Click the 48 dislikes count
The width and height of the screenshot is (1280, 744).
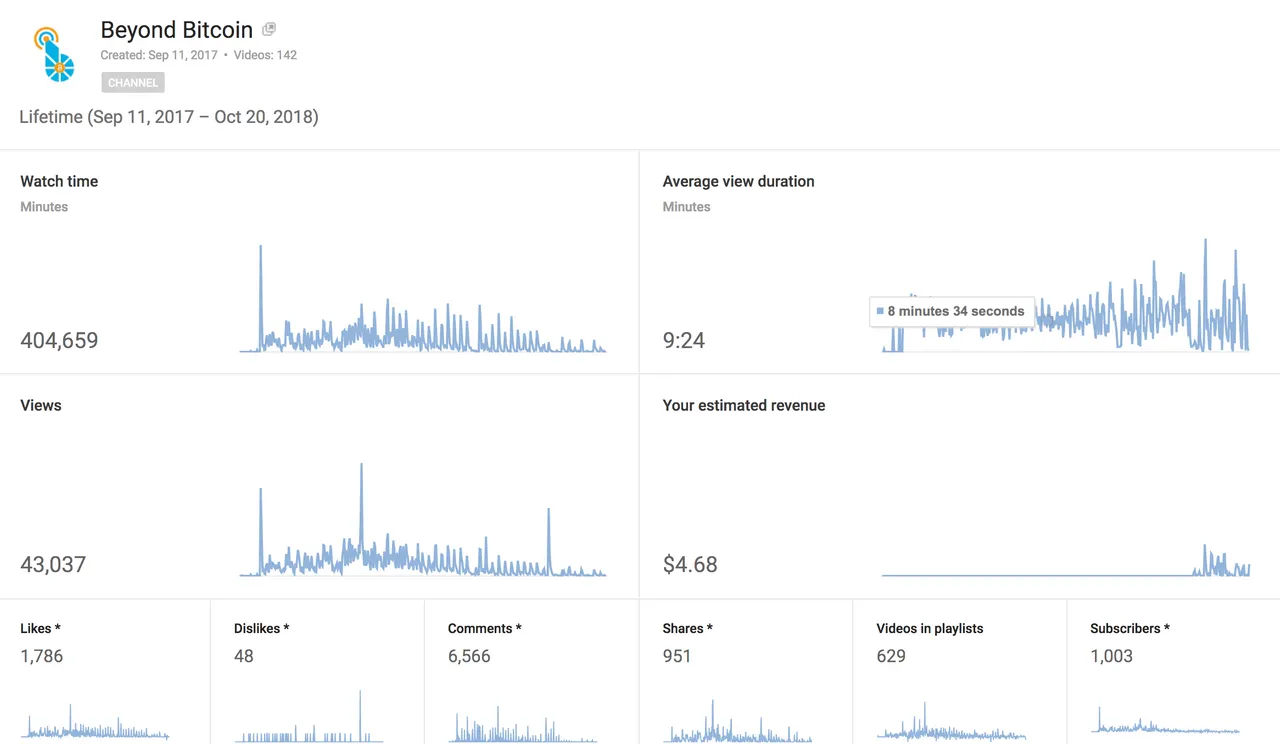pyautogui.click(x=244, y=656)
